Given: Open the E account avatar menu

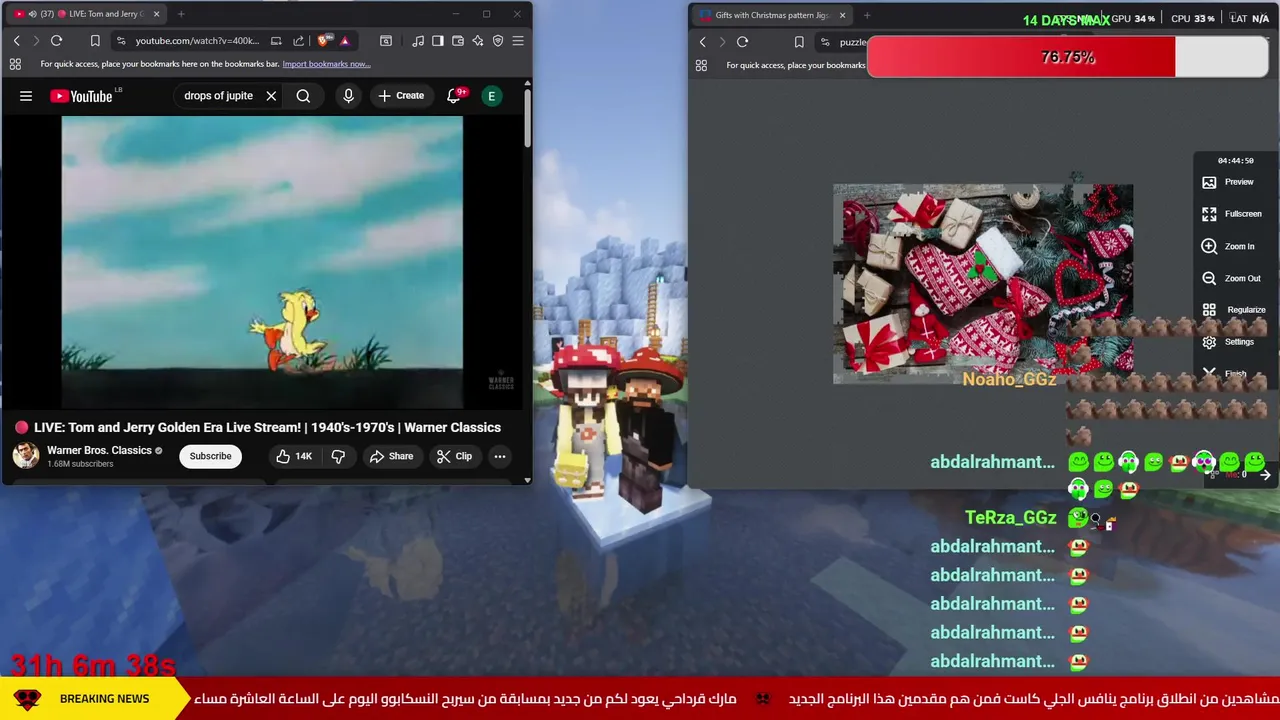Looking at the screenshot, I should pyautogui.click(x=491, y=96).
